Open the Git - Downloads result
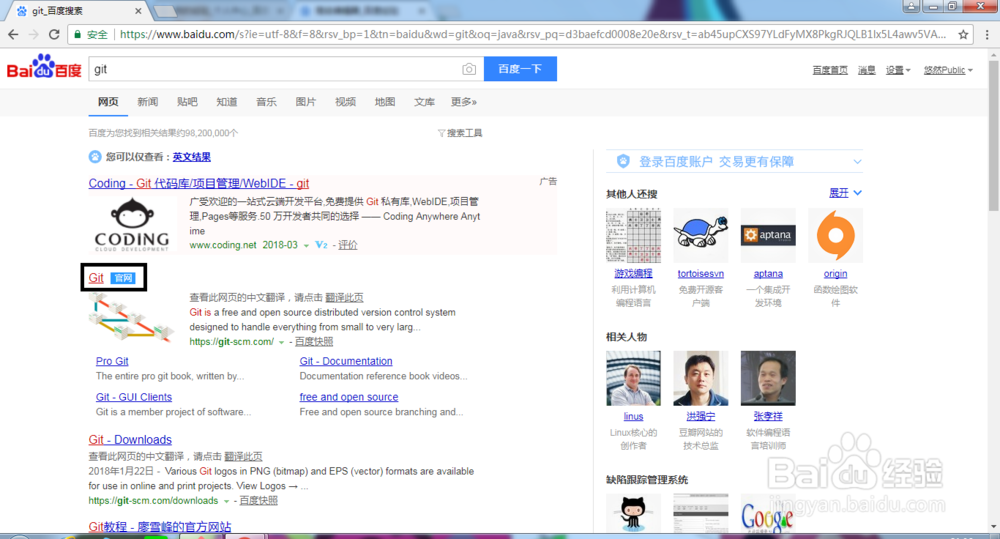Viewport: 1000px width, 539px height. tap(130, 439)
